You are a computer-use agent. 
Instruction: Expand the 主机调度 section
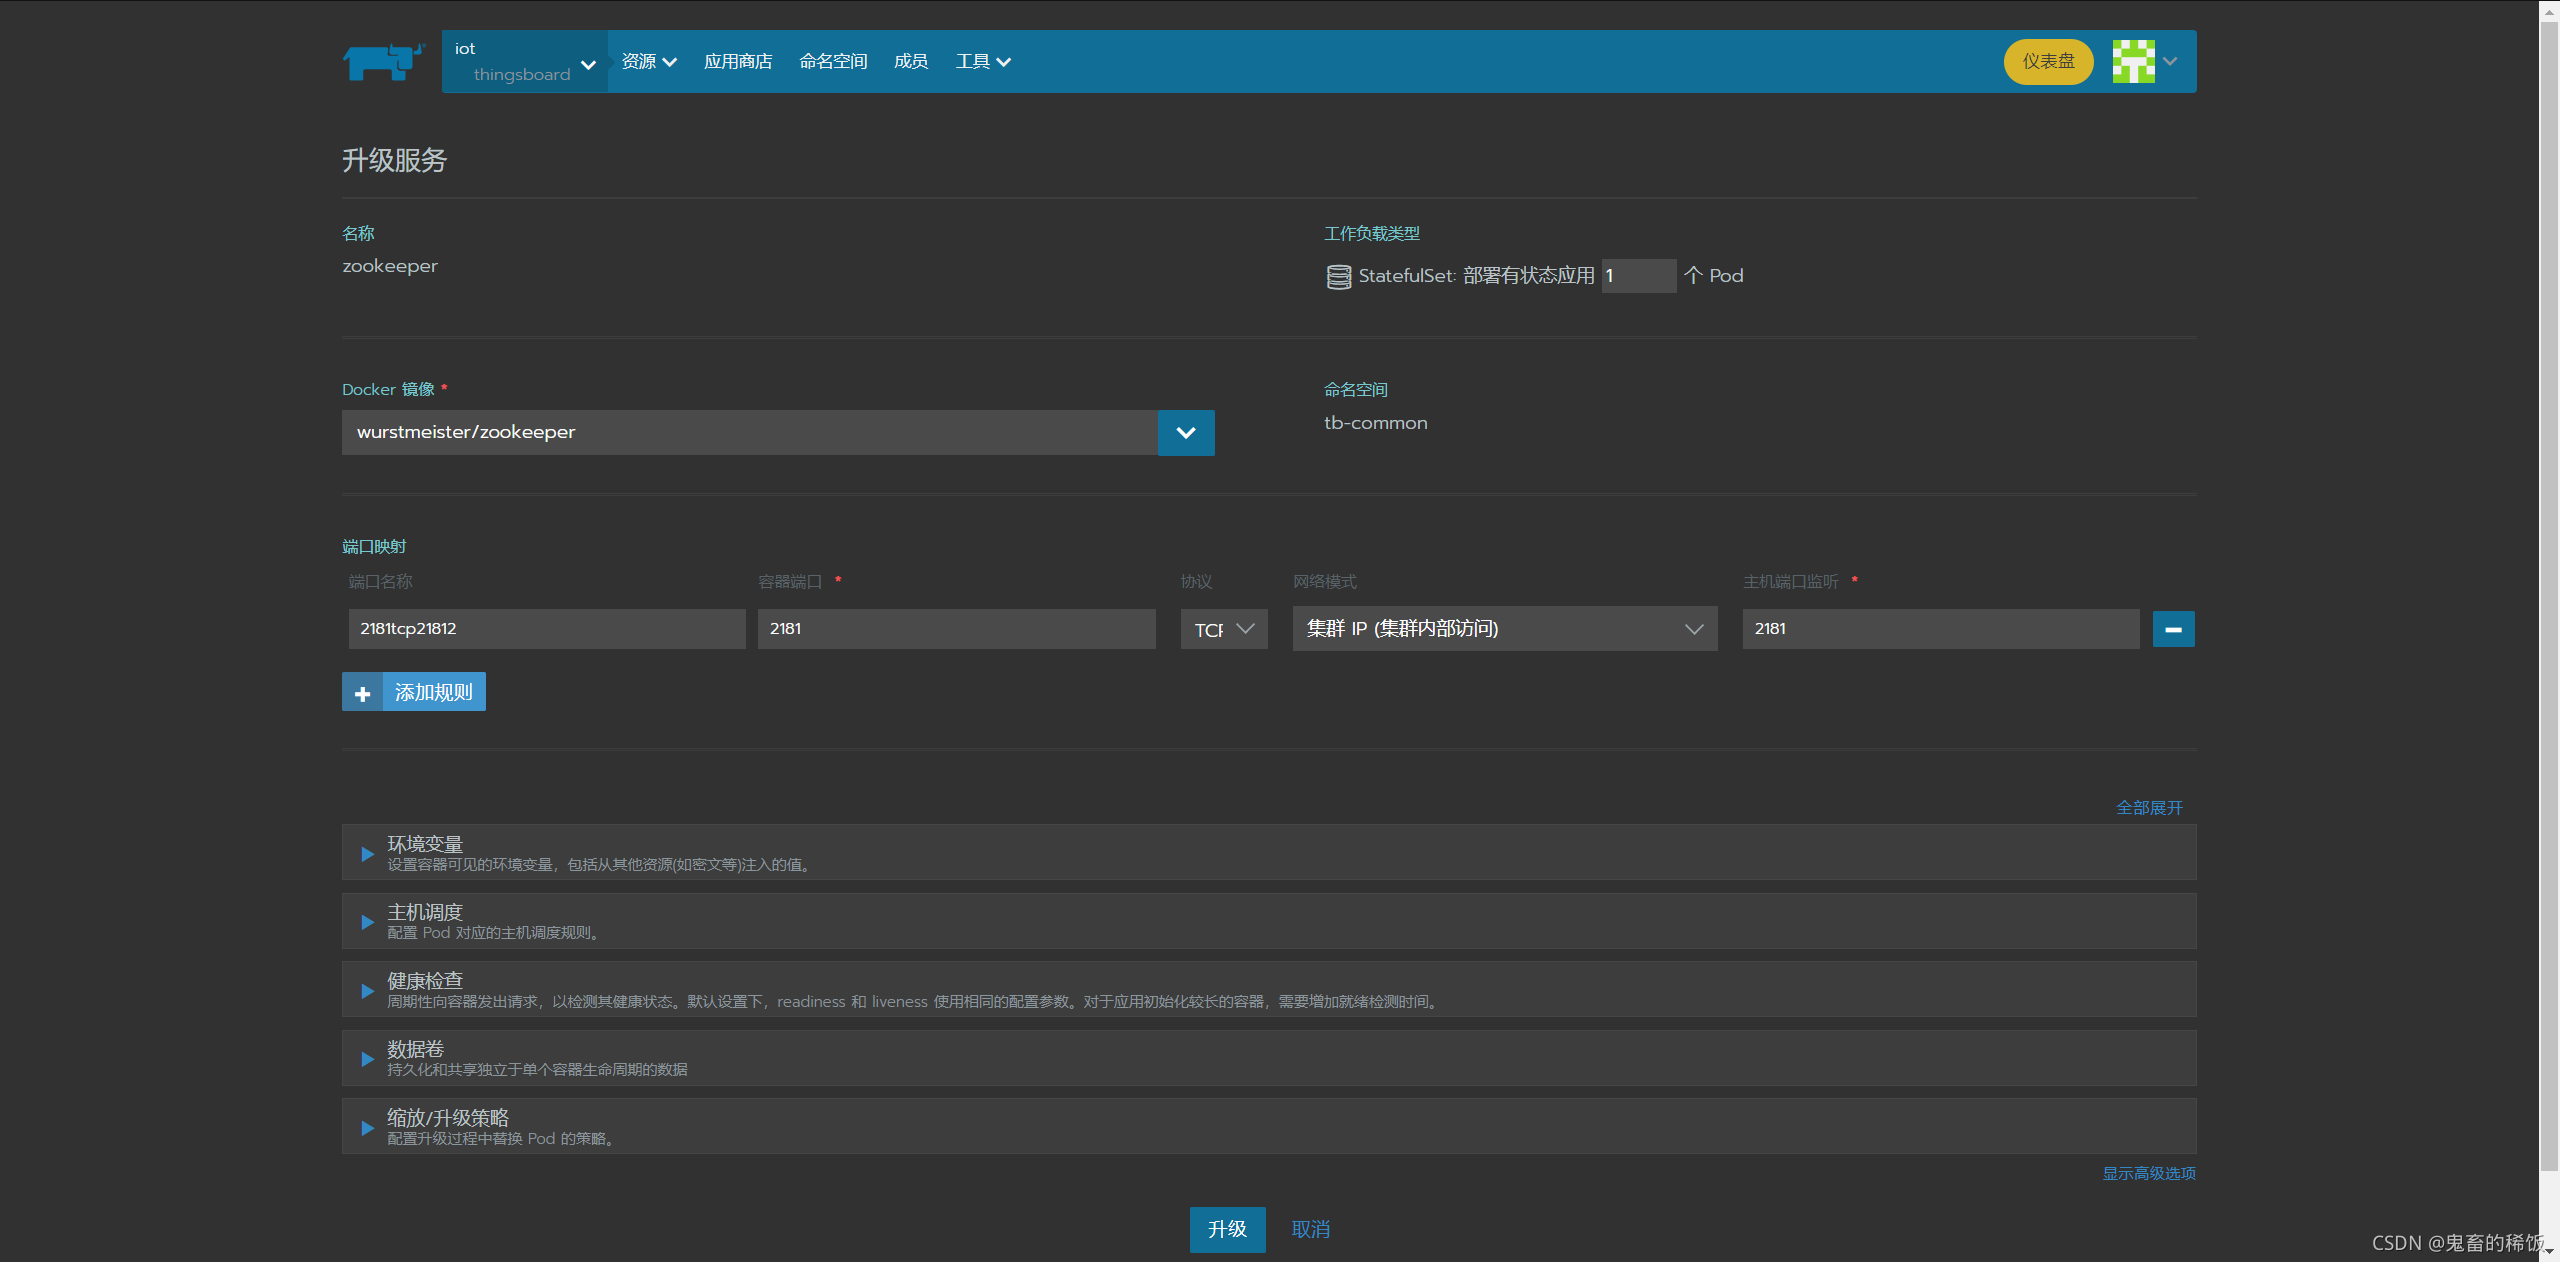1269,921
